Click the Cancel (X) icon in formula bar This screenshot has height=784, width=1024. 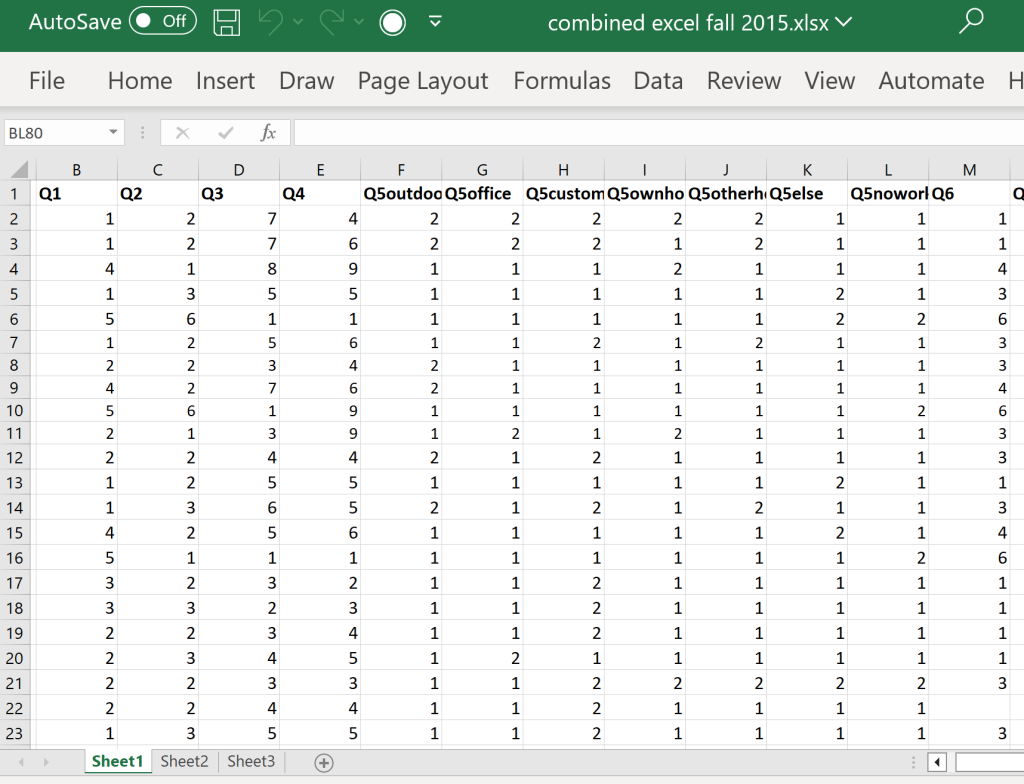coord(184,132)
